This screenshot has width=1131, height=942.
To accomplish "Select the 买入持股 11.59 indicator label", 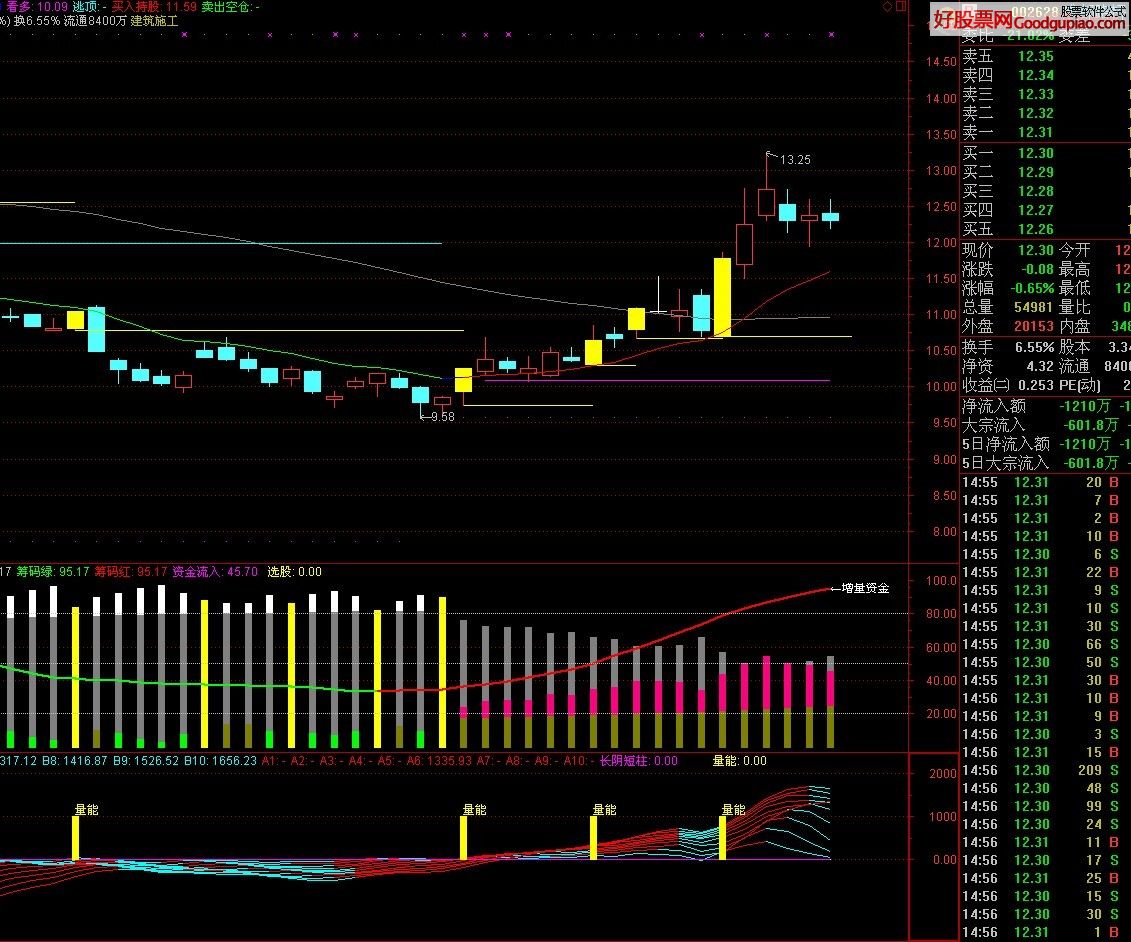I will click(x=154, y=6).
